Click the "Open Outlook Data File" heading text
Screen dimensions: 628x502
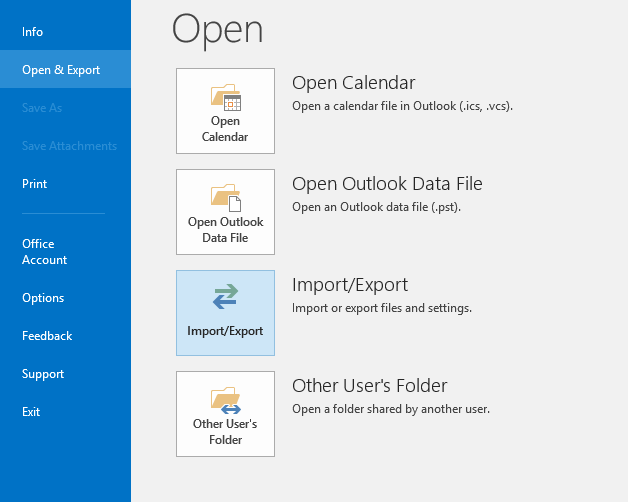click(387, 184)
